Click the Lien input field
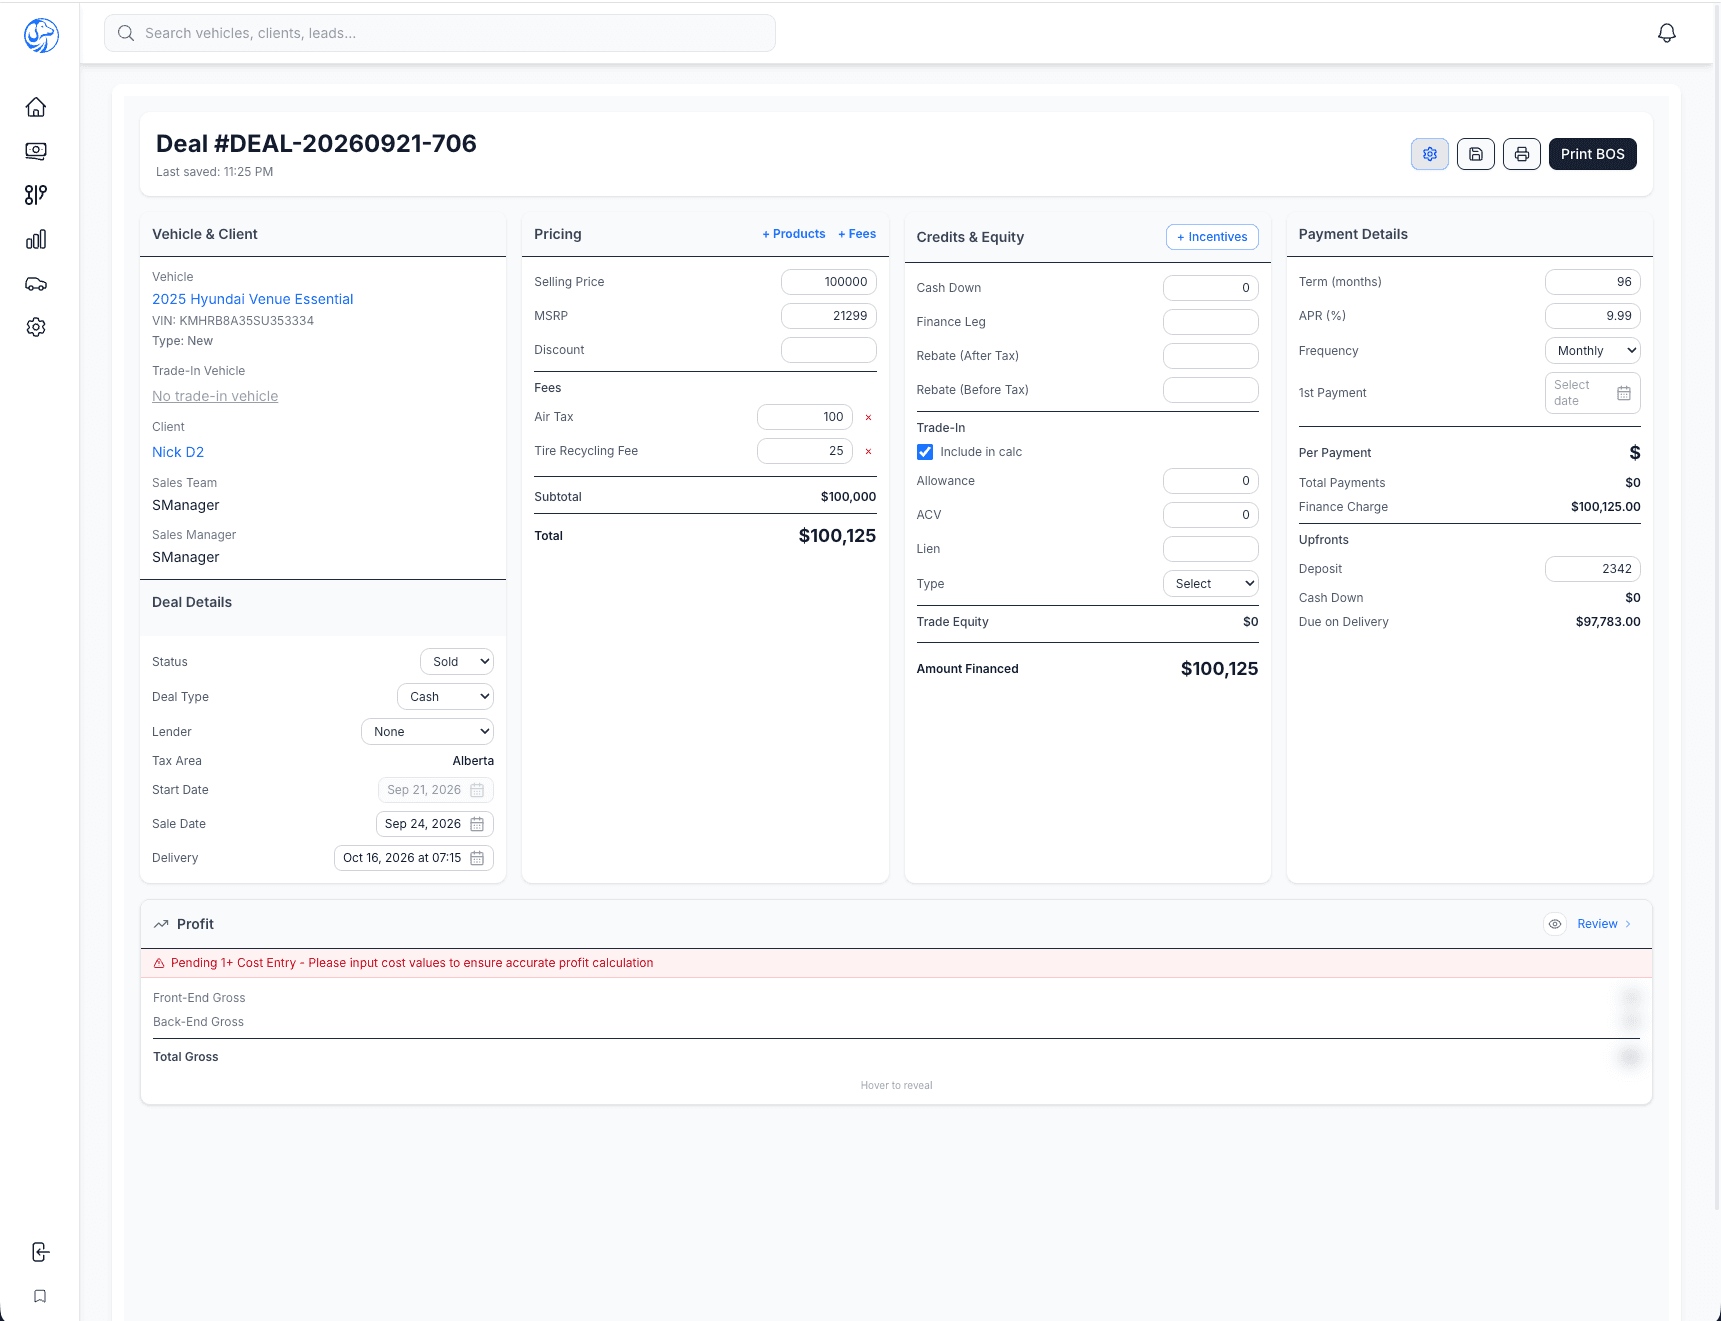Image resolution: width=1721 pixels, height=1321 pixels. tap(1210, 549)
